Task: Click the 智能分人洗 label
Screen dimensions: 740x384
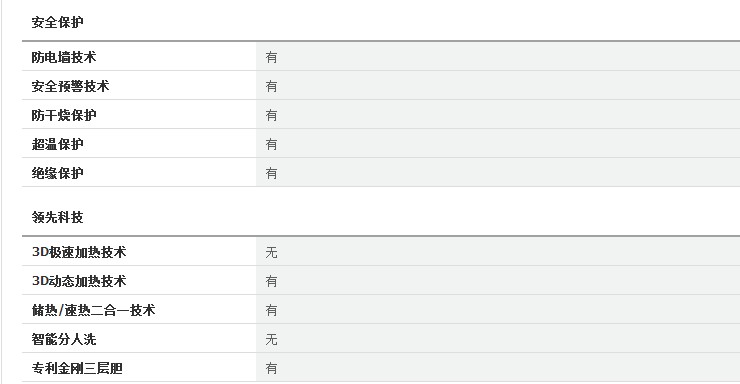Action: 64,339
